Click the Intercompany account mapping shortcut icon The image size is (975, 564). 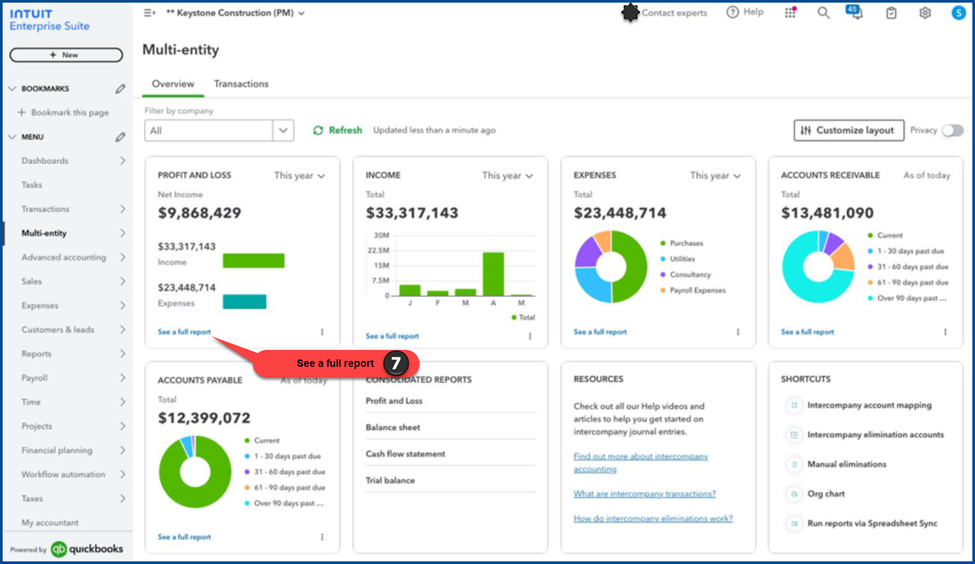(794, 405)
